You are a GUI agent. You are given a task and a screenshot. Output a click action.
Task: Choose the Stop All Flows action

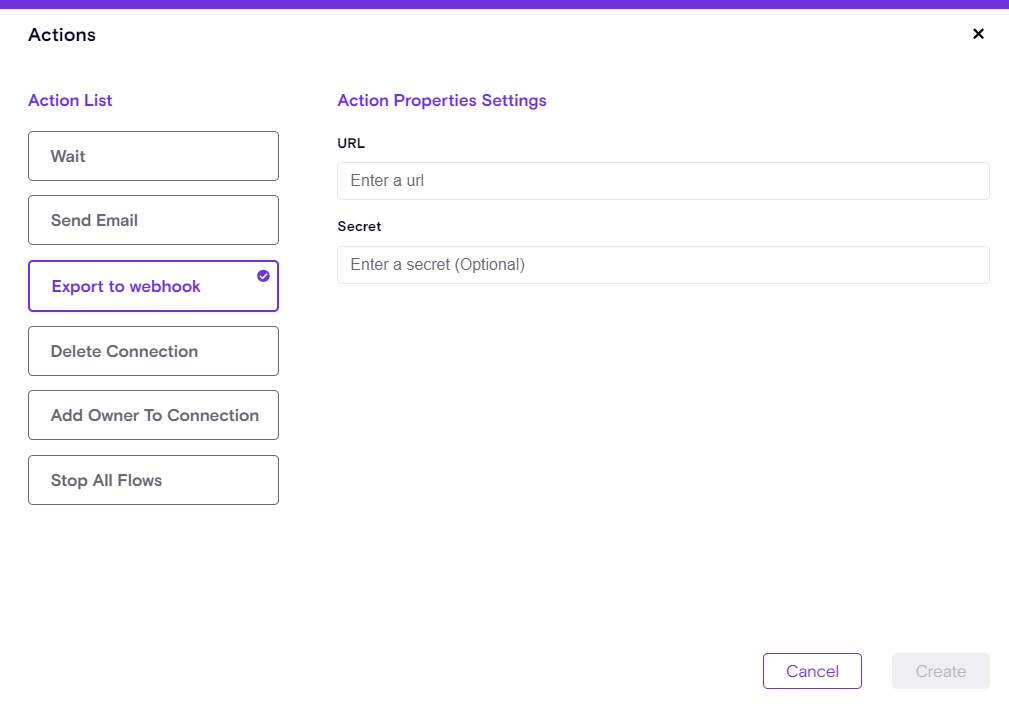pyautogui.click(x=153, y=480)
